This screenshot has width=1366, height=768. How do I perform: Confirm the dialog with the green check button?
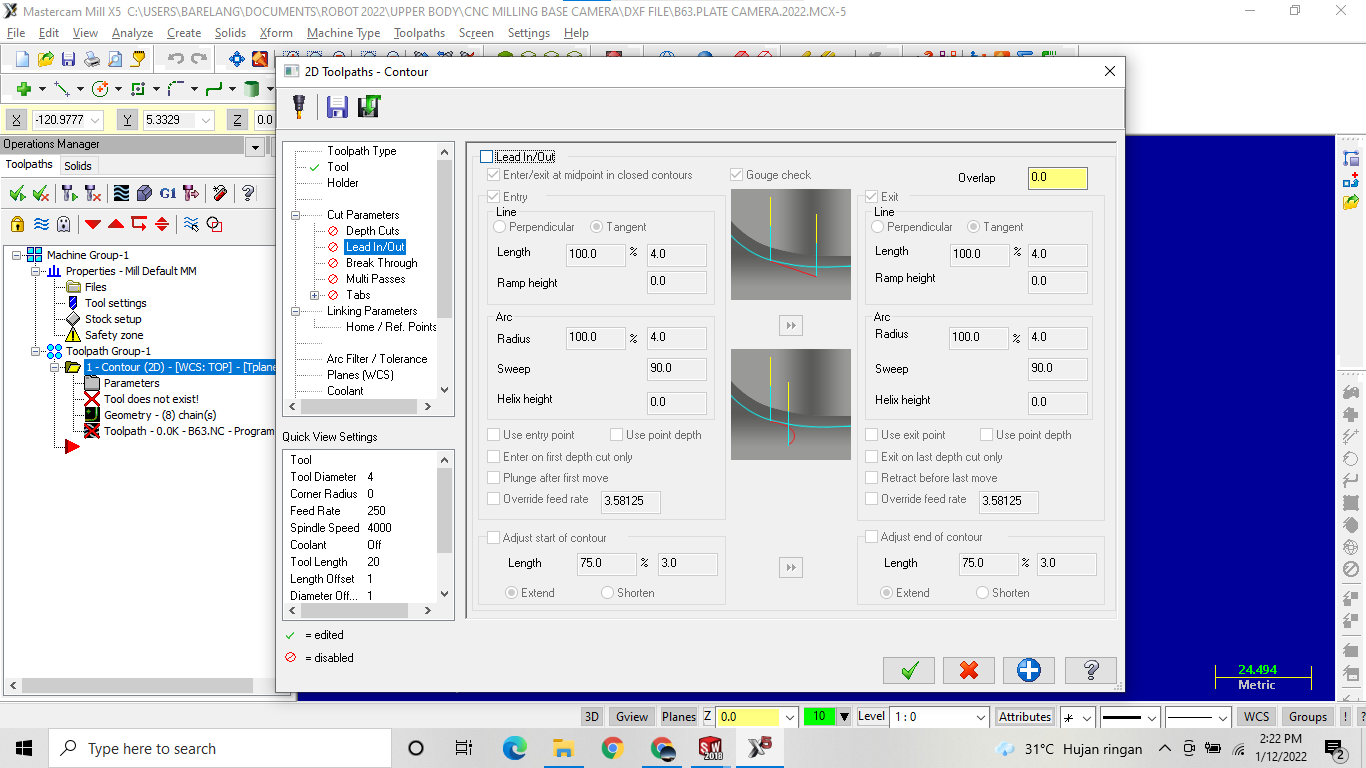(x=908, y=670)
